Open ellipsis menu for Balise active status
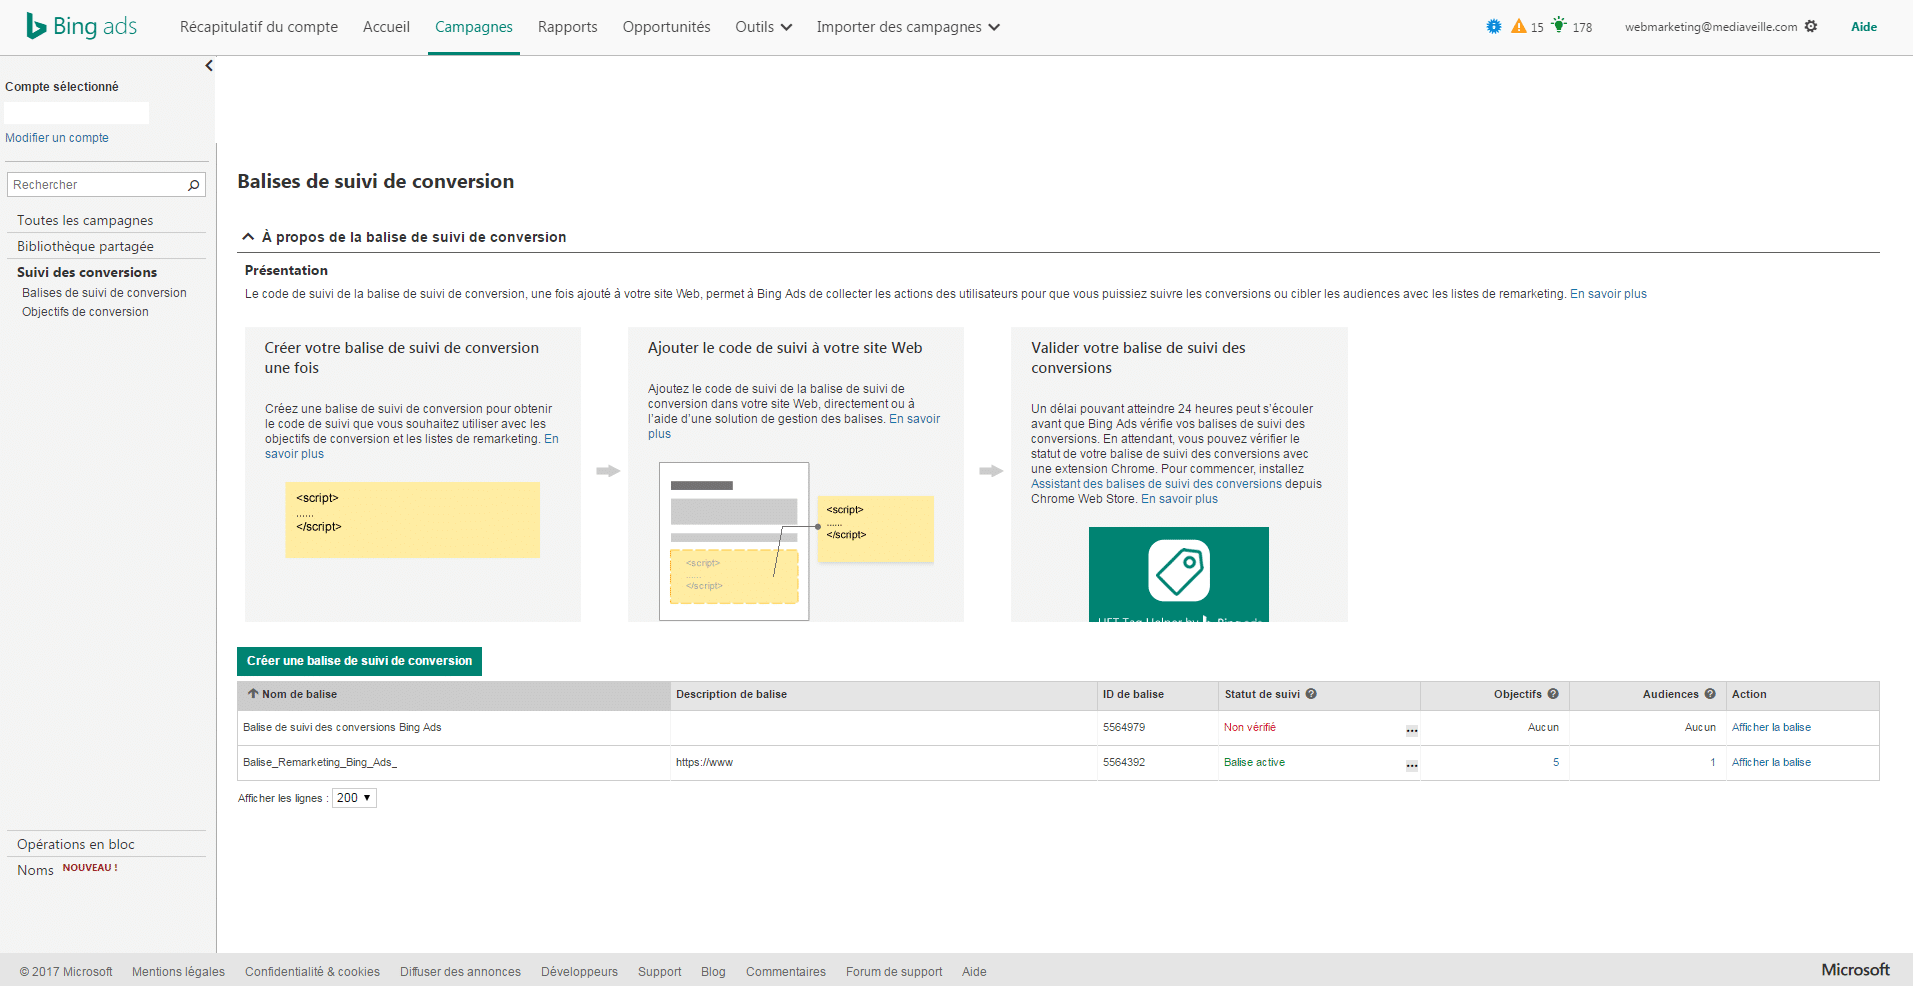Image resolution: width=1913 pixels, height=986 pixels. pyautogui.click(x=1412, y=765)
